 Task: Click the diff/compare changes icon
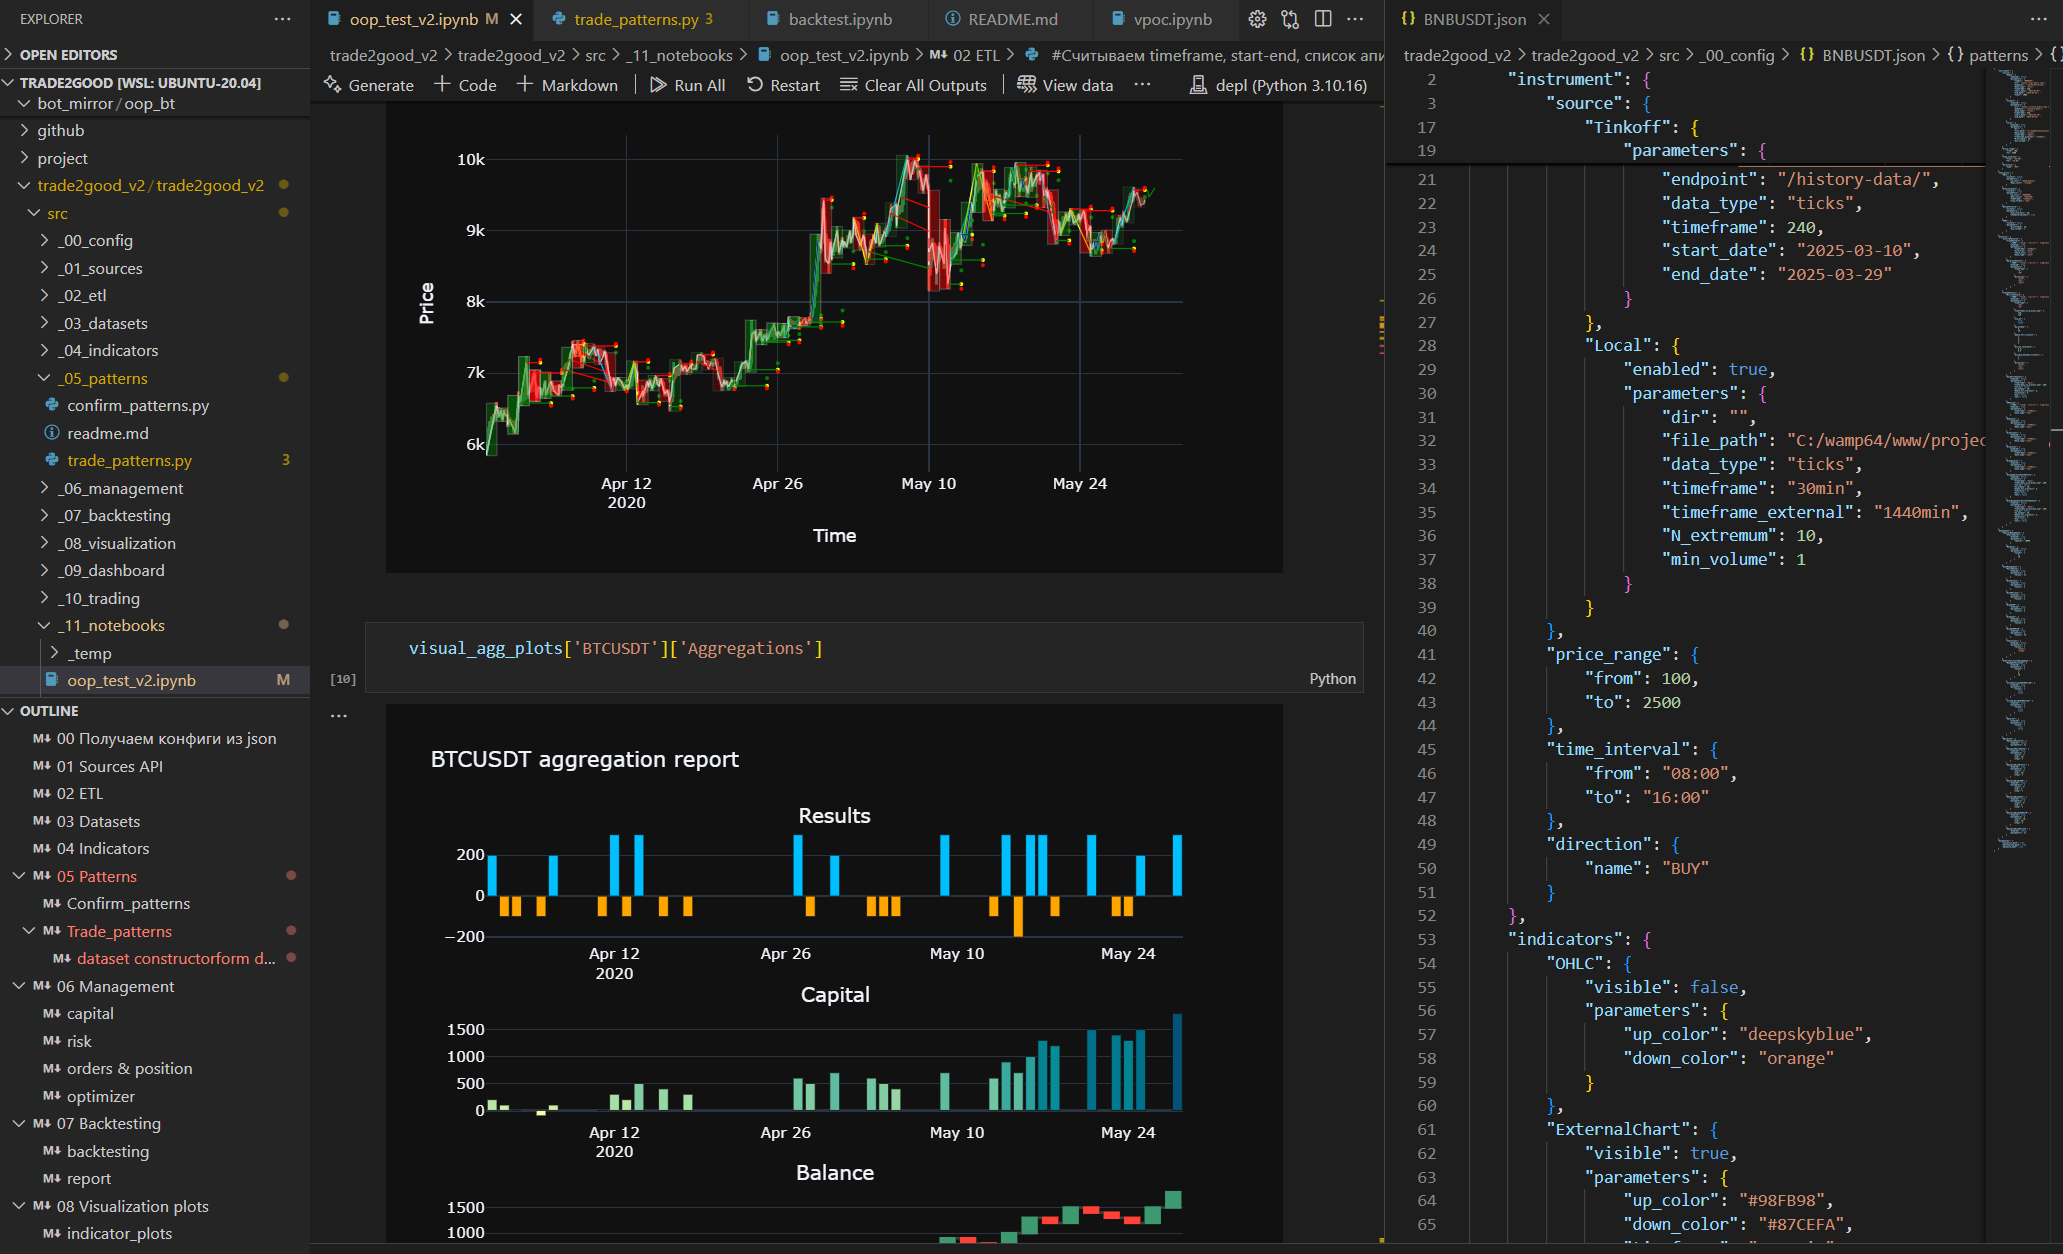point(1290,19)
